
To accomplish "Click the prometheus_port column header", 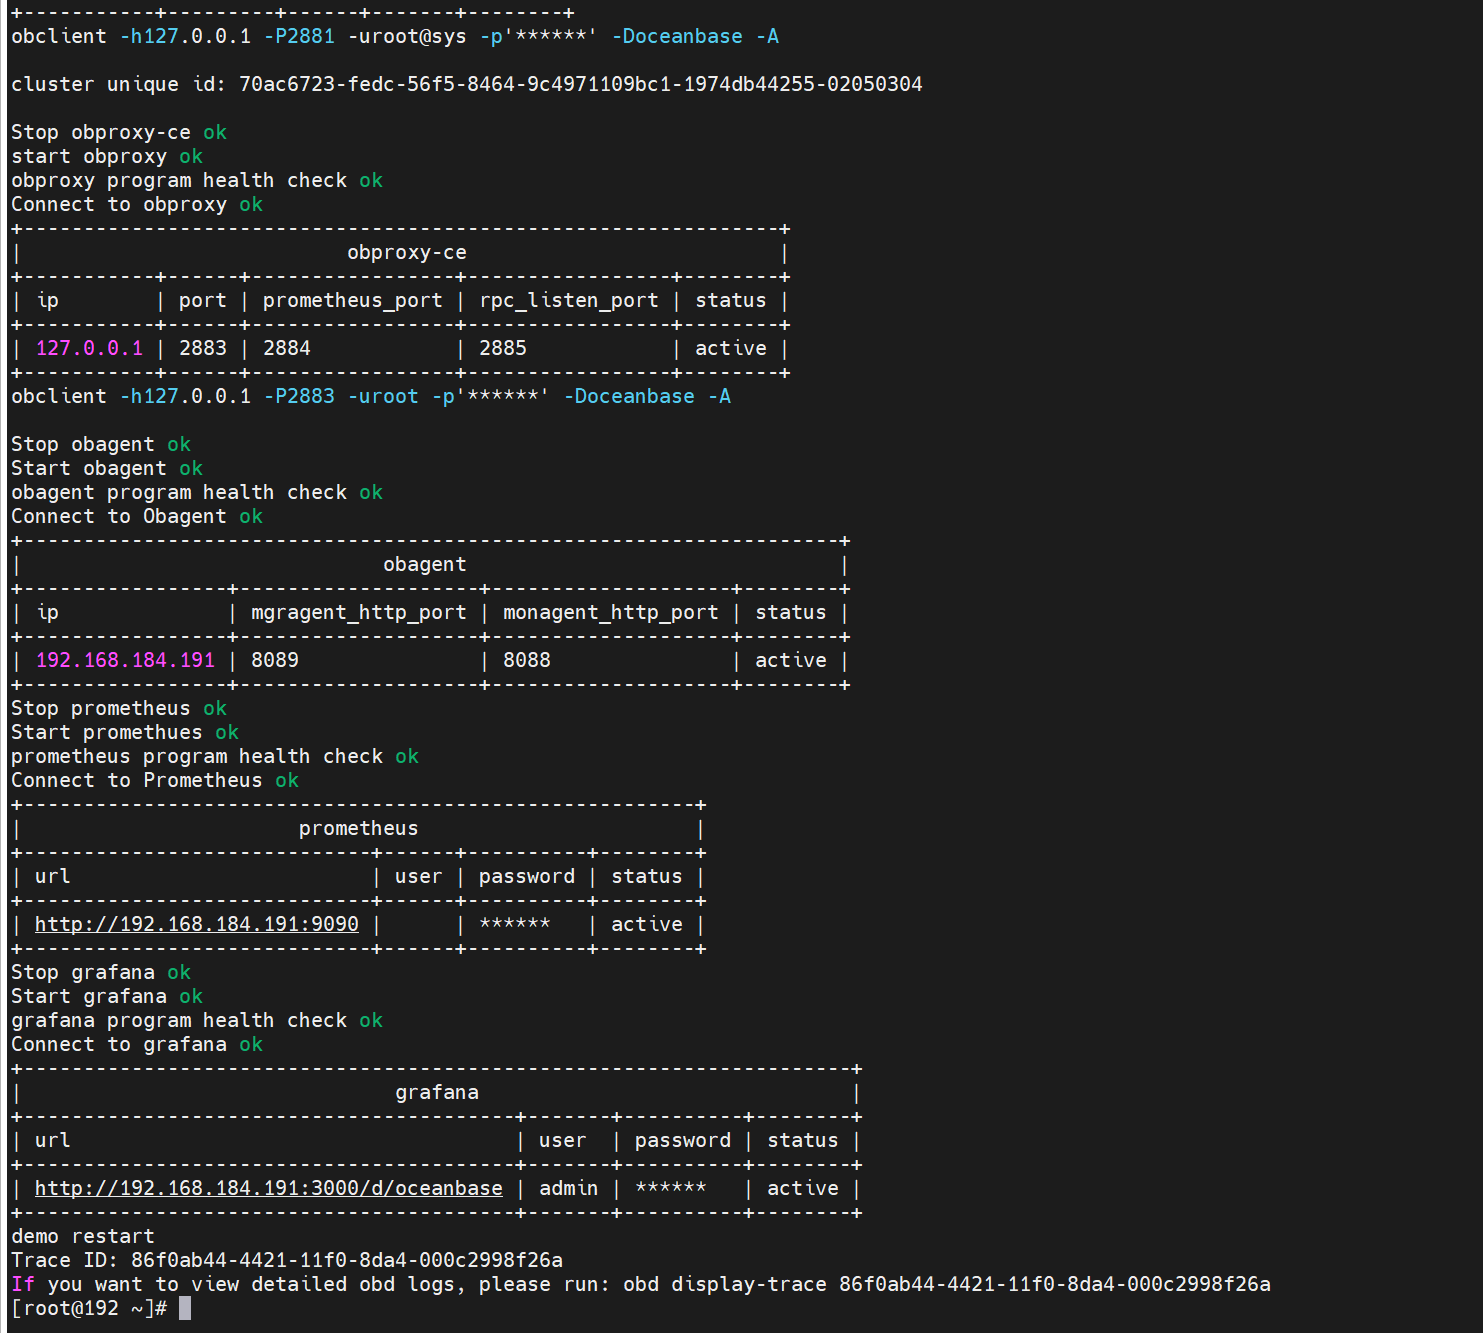I will tap(353, 300).
